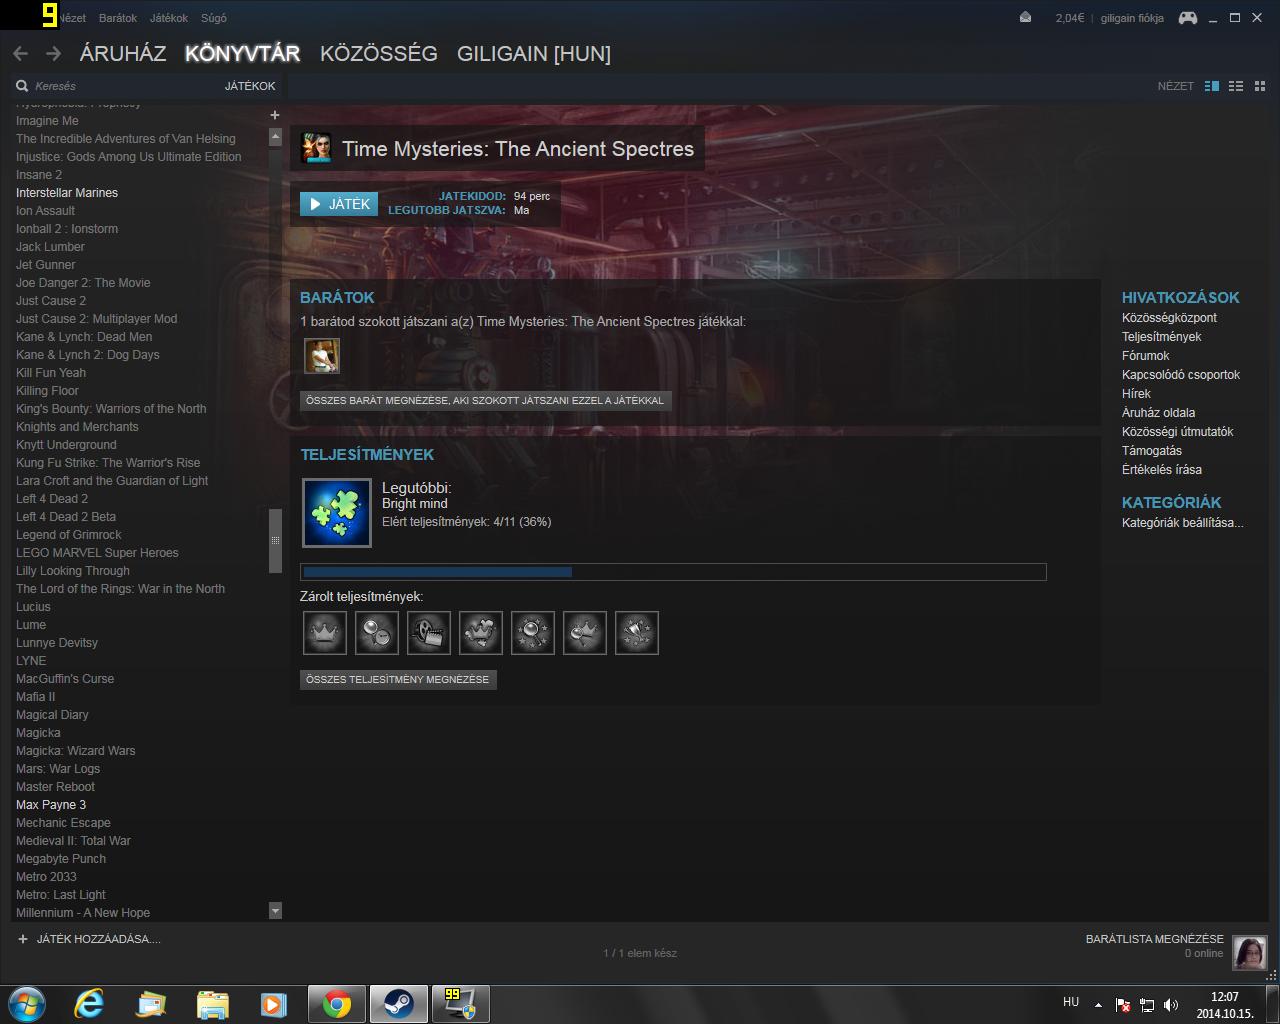Click the plus icon above the scrollbar

point(275,115)
